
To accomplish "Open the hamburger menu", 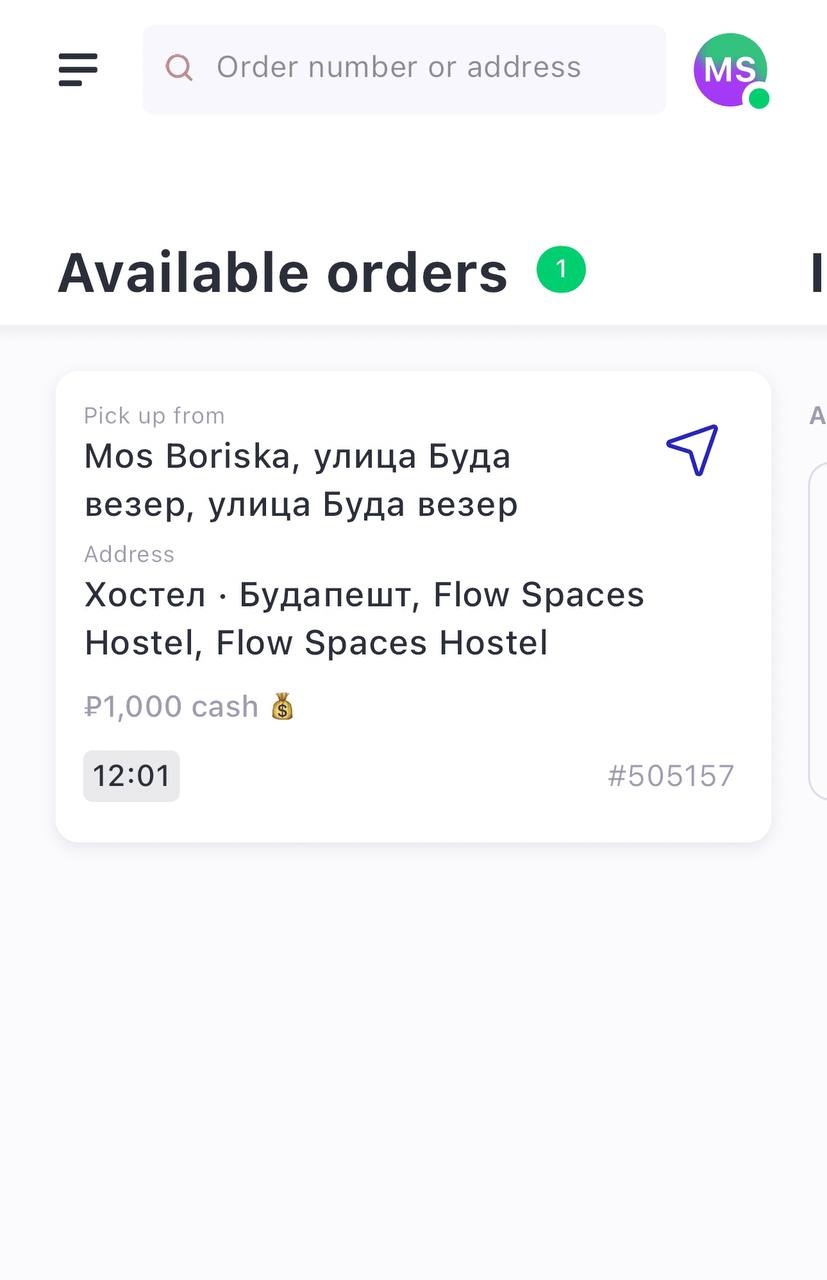I will pyautogui.click(x=78, y=69).
